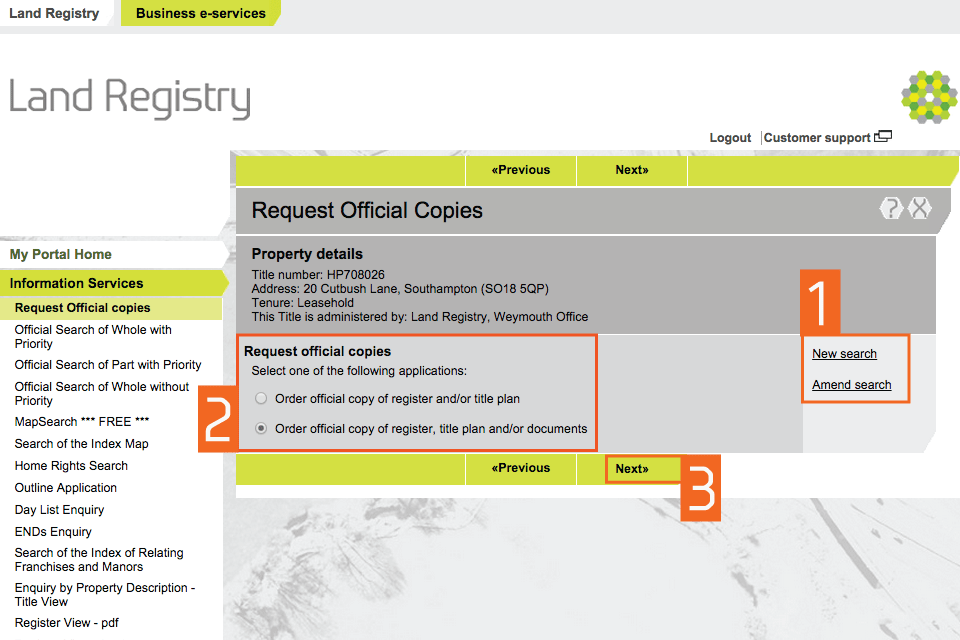Open MapSearch FREE from sidebar
The width and height of the screenshot is (960, 640).
82,422
